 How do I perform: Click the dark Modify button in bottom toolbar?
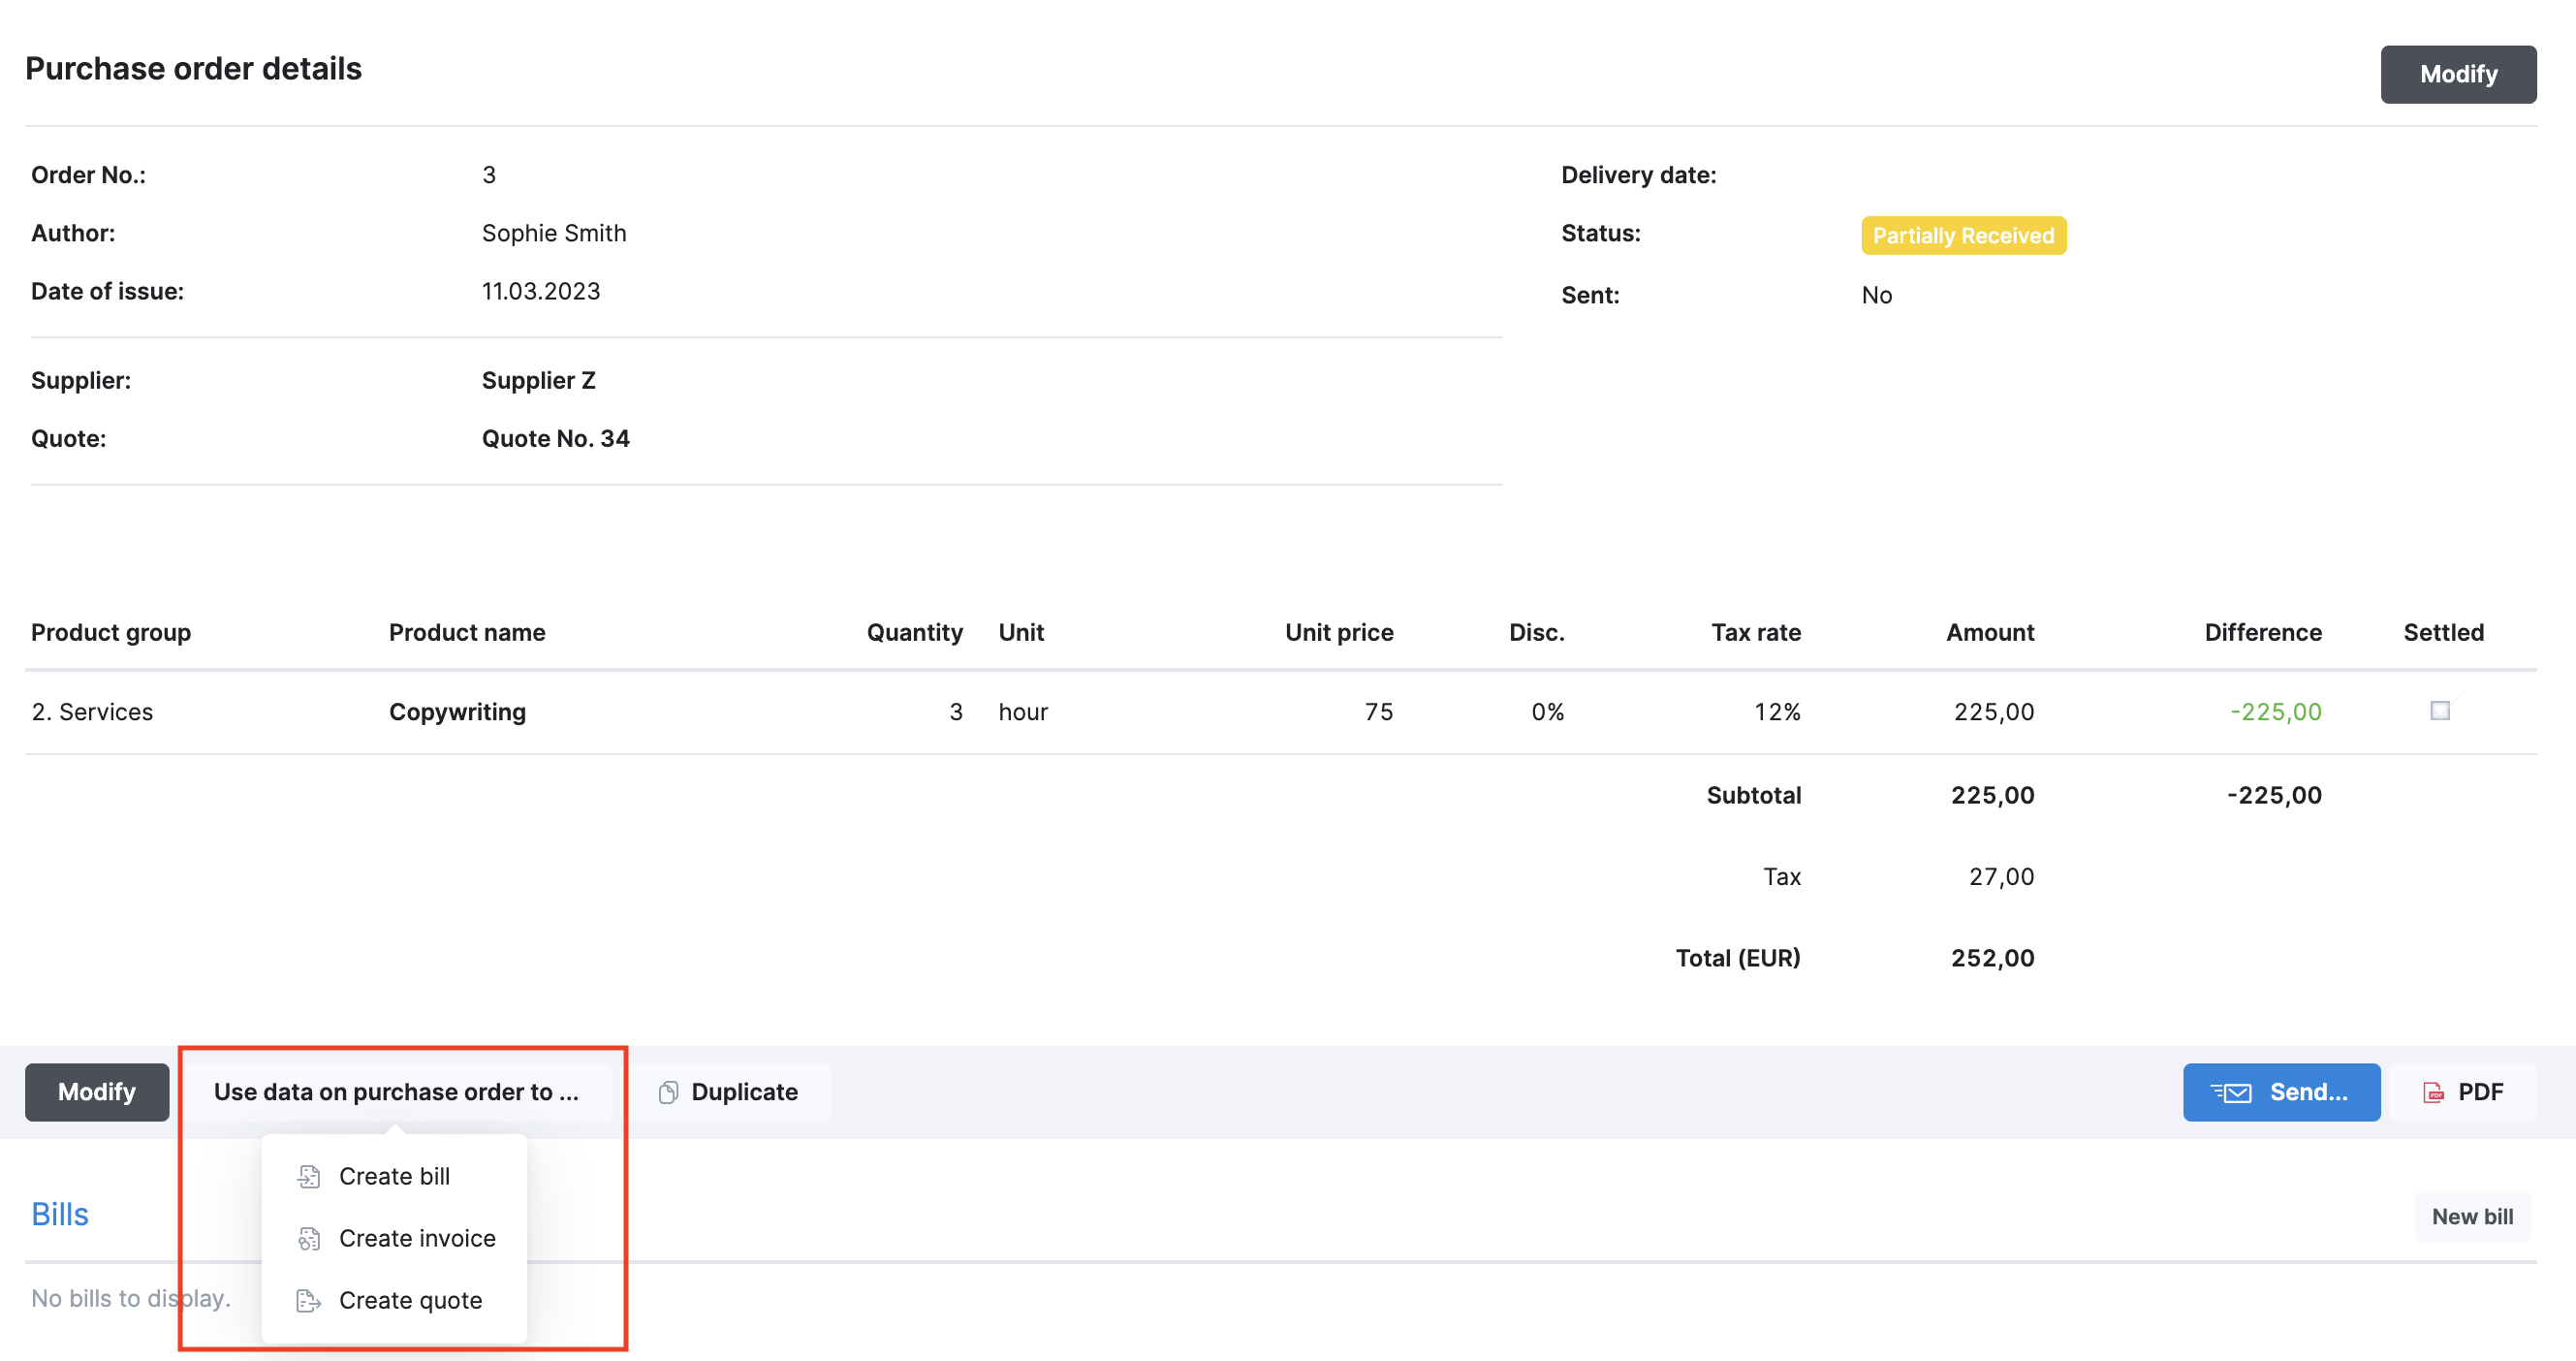97,1091
